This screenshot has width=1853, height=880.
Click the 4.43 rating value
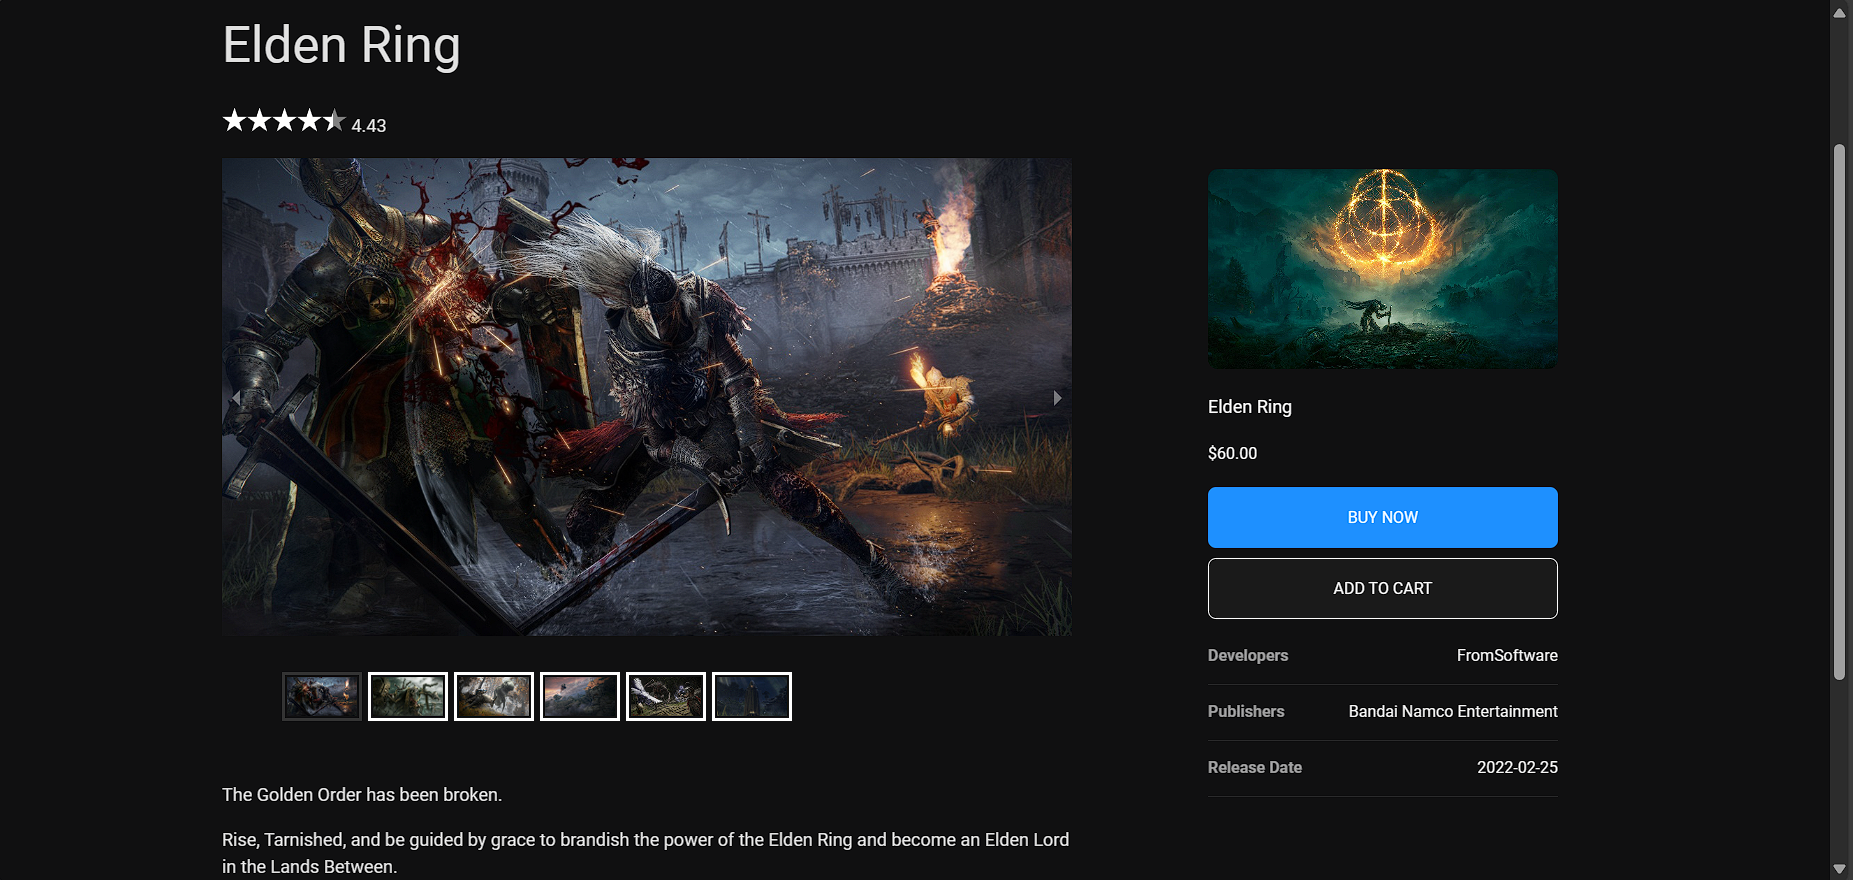[369, 126]
